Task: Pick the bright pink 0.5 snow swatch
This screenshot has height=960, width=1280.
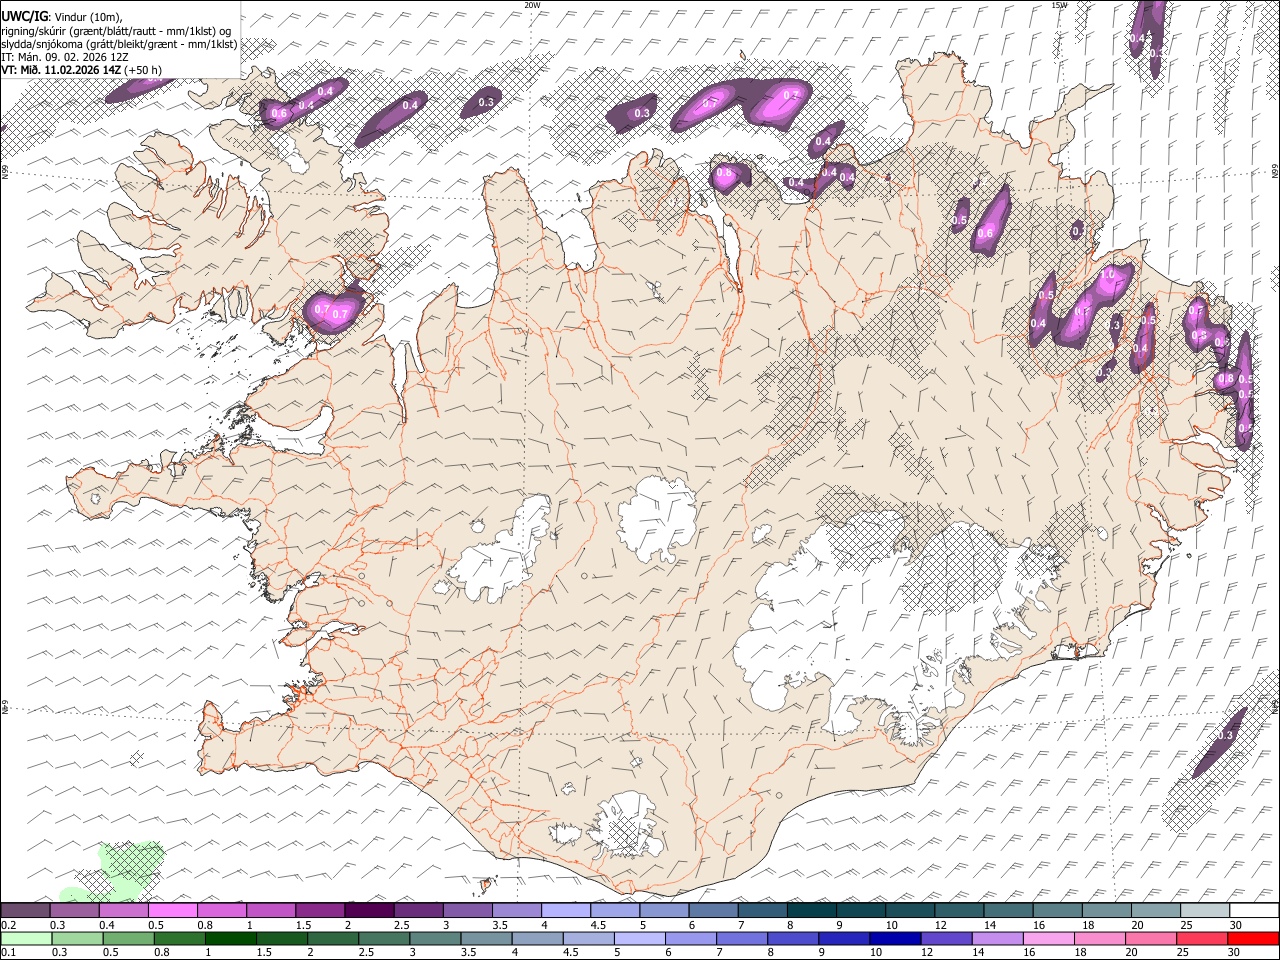Action: 173,911
